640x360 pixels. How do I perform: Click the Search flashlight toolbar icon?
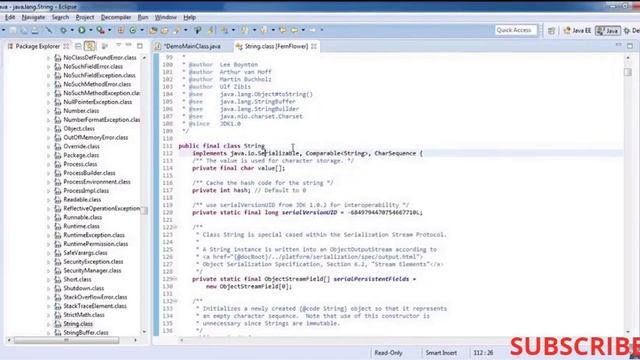pos(177,30)
